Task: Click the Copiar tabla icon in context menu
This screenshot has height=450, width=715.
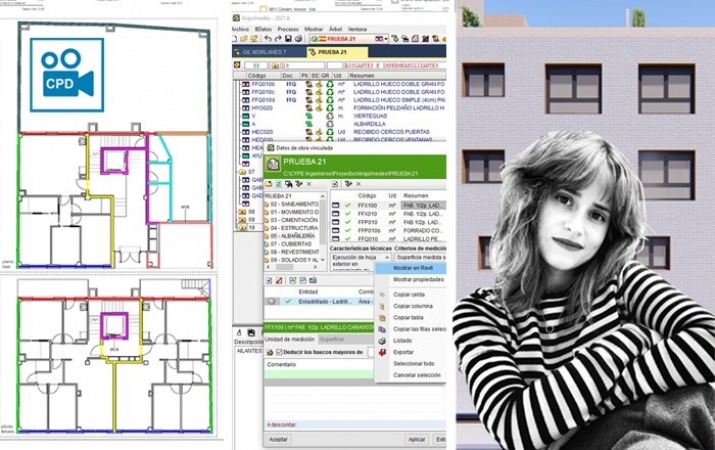Action: tap(382, 318)
